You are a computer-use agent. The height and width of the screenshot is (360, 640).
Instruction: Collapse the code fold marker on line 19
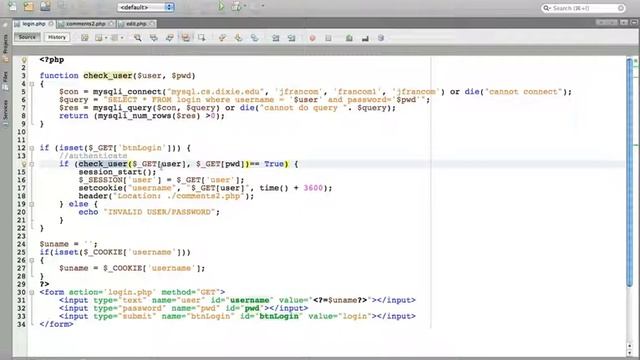point(31,204)
